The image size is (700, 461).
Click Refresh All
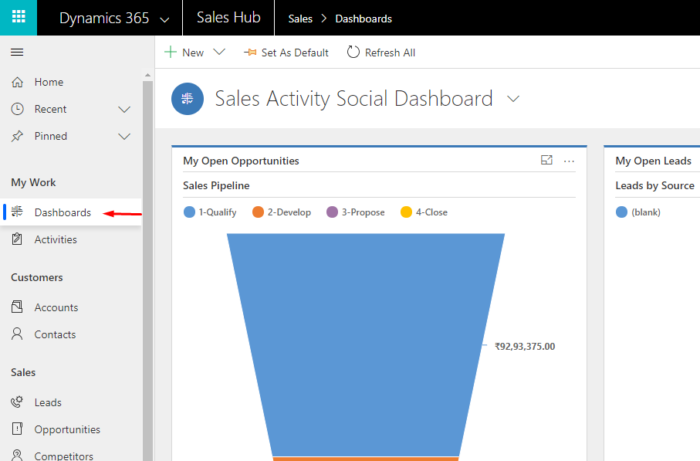(x=381, y=53)
